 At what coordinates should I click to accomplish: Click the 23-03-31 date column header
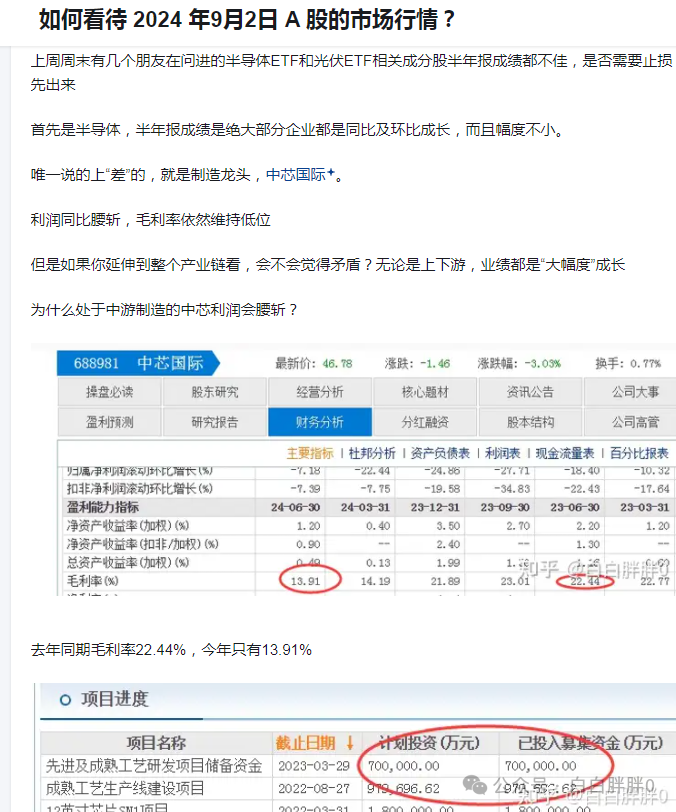click(x=645, y=507)
